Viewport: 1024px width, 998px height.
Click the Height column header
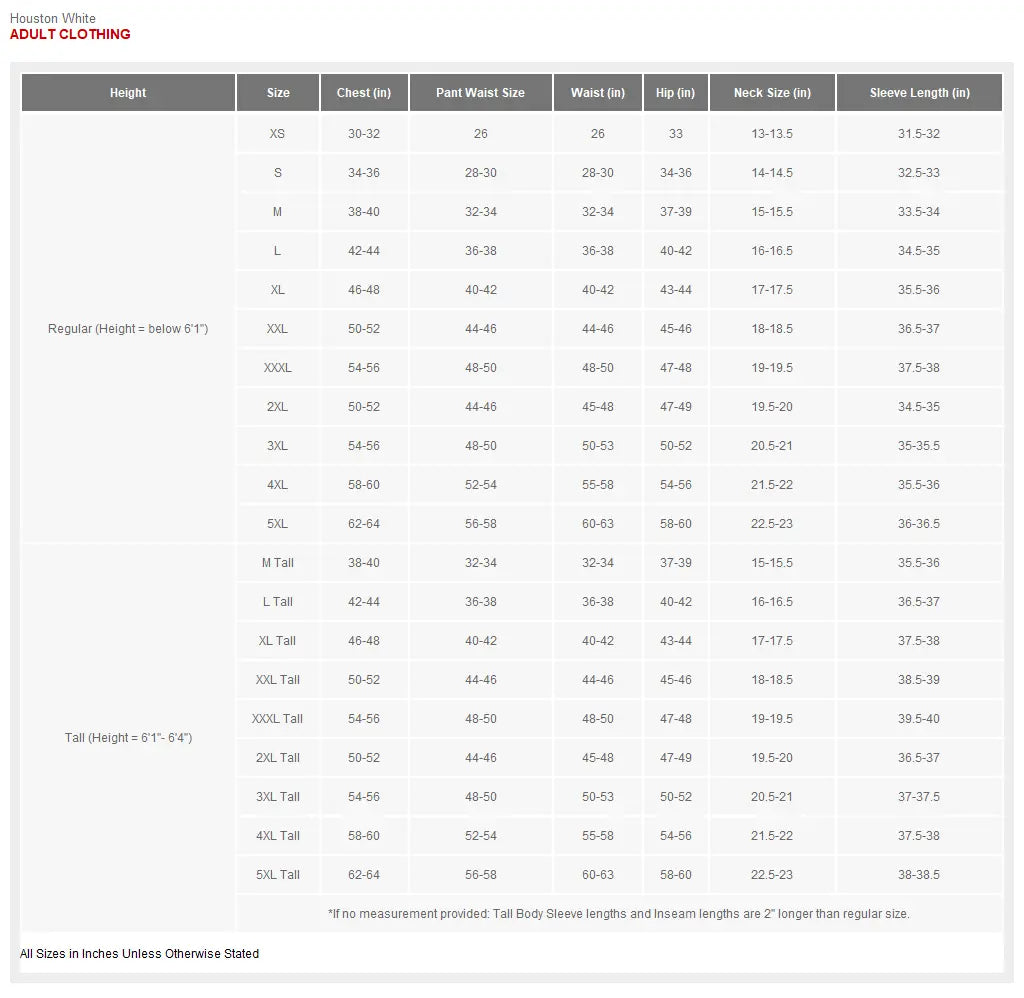[x=128, y=93]
